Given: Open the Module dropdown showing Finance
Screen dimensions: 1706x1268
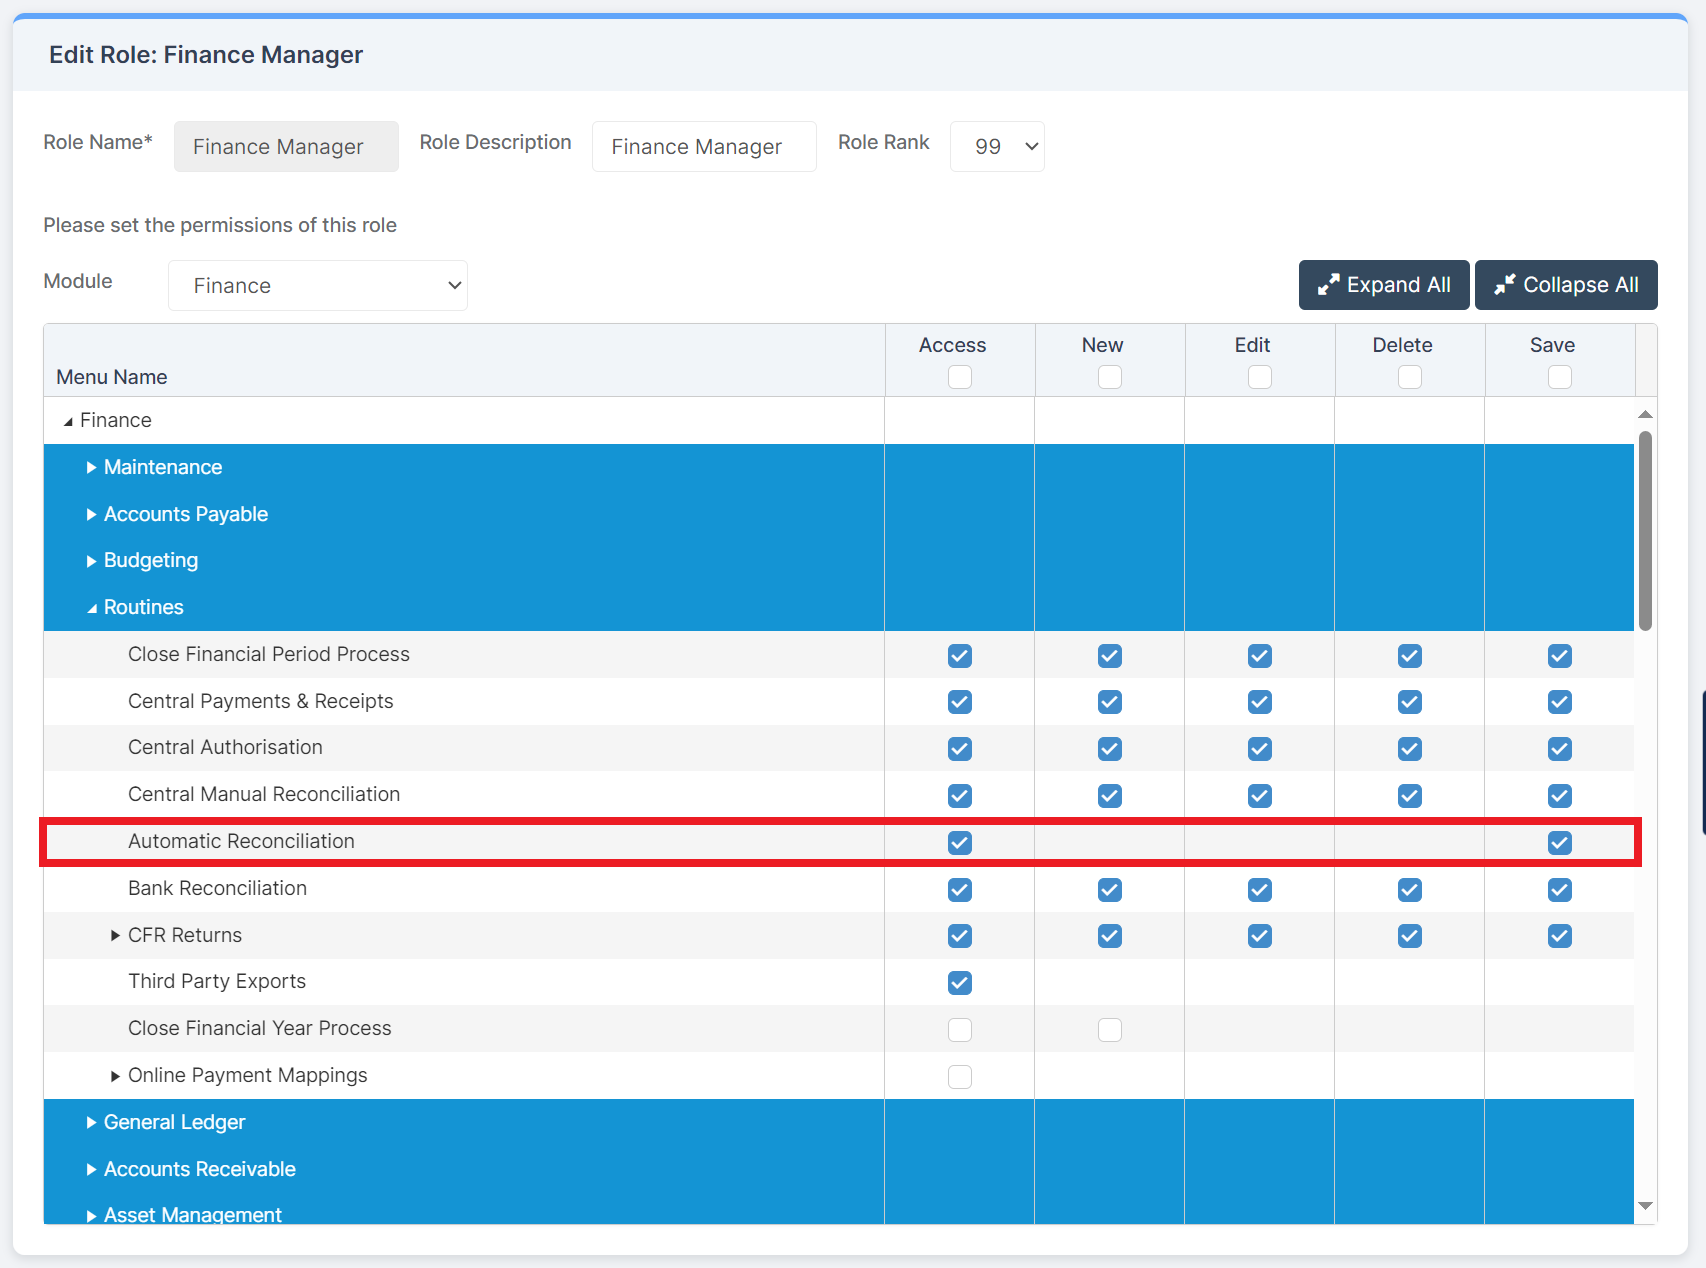Looking at the screenshot, I should pyautogui.click(x=317, y=285).
